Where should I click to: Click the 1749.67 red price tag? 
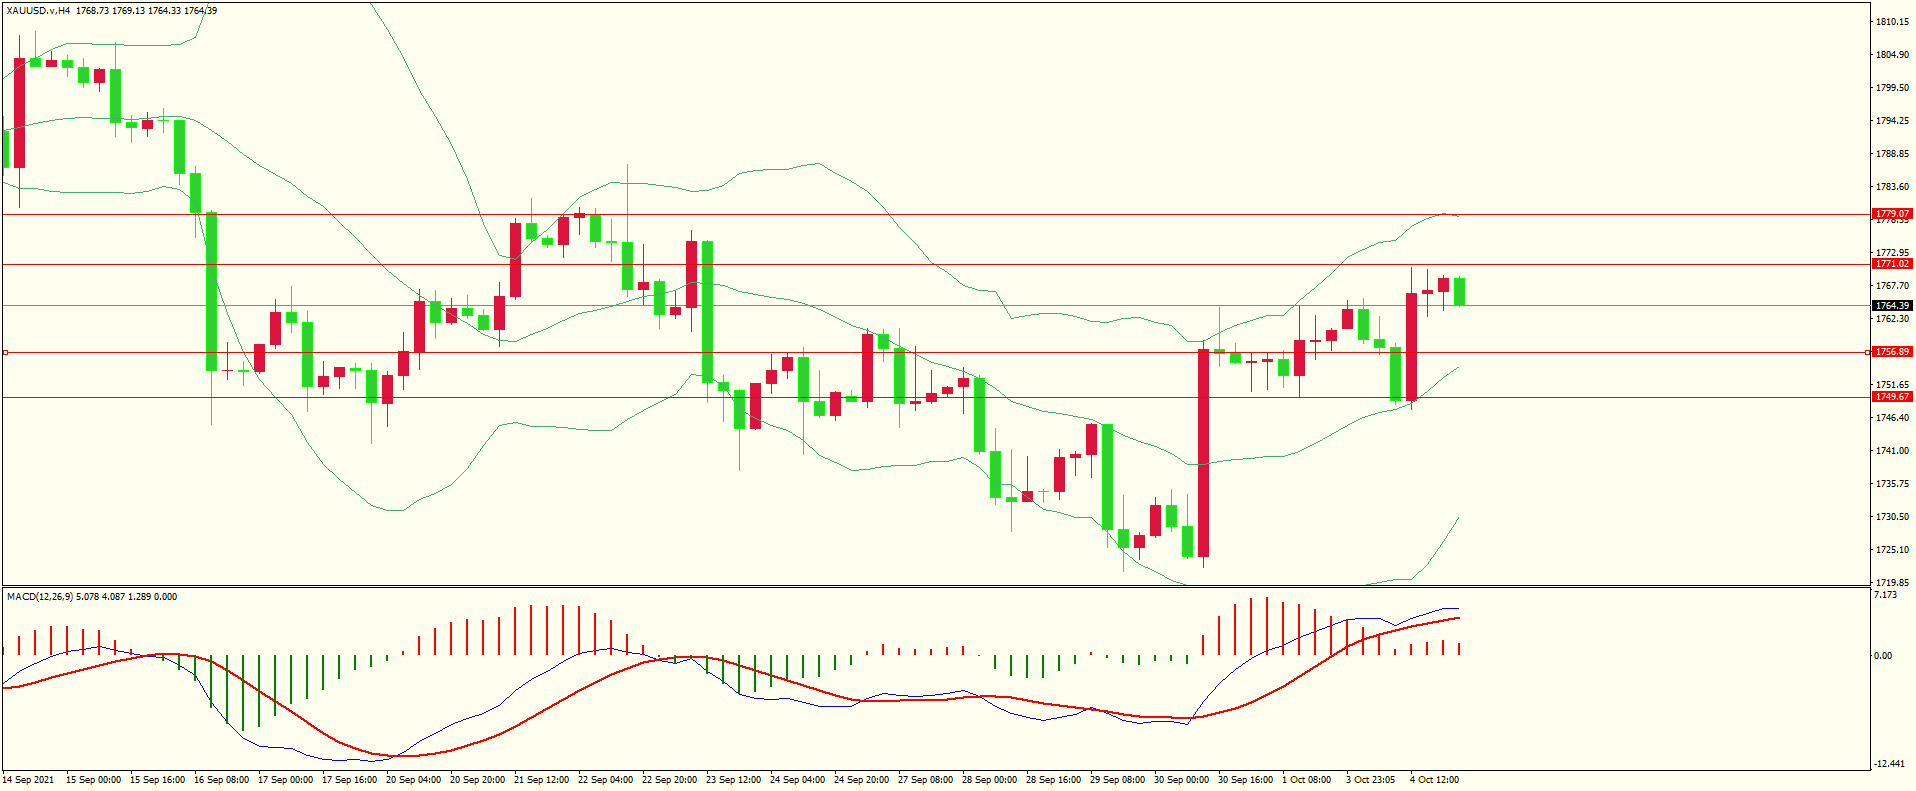1891,397
